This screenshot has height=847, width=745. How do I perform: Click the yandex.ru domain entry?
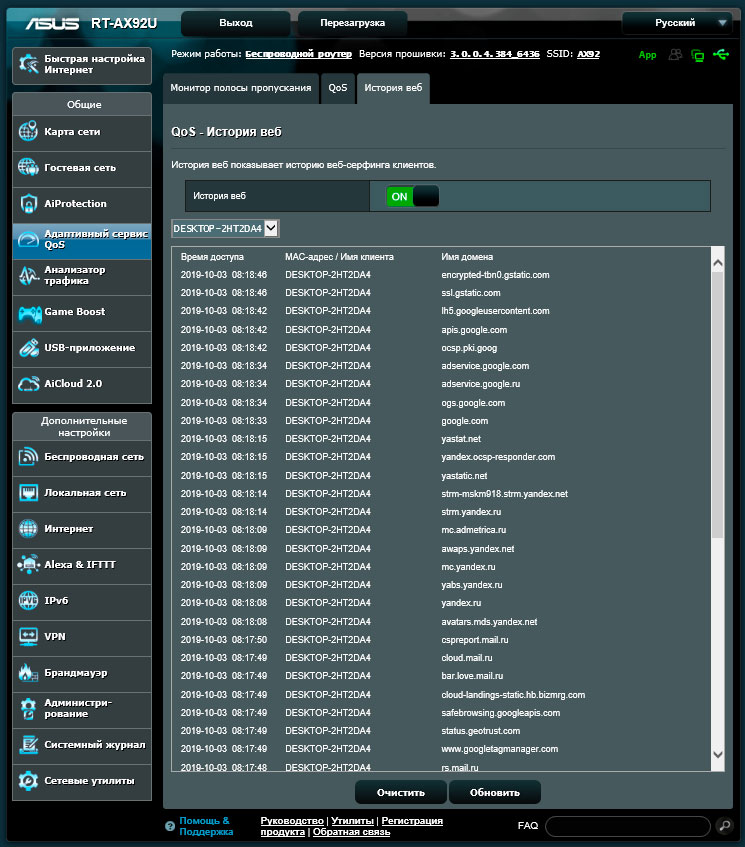(461, 603)
